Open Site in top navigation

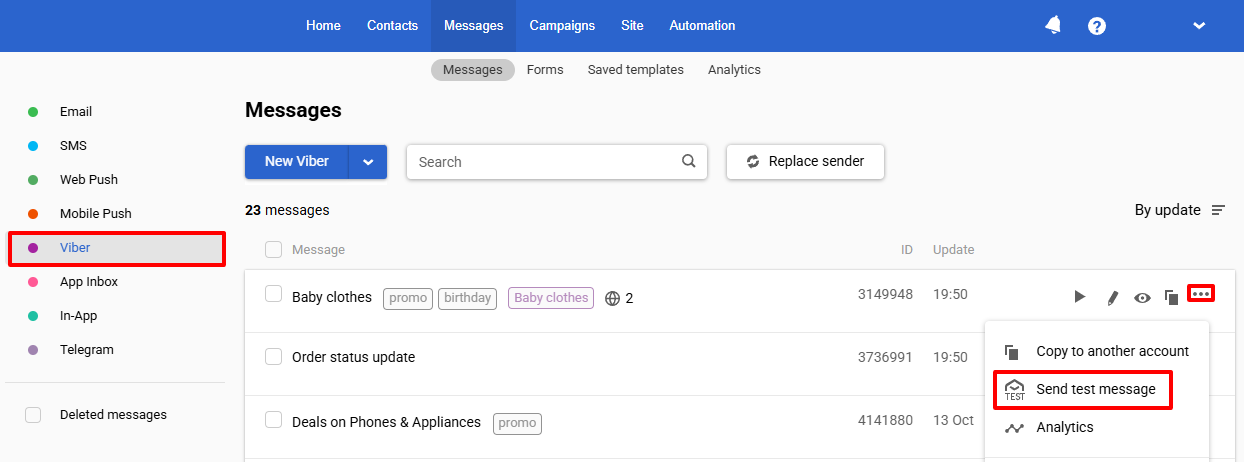click(x=632, y=26)
